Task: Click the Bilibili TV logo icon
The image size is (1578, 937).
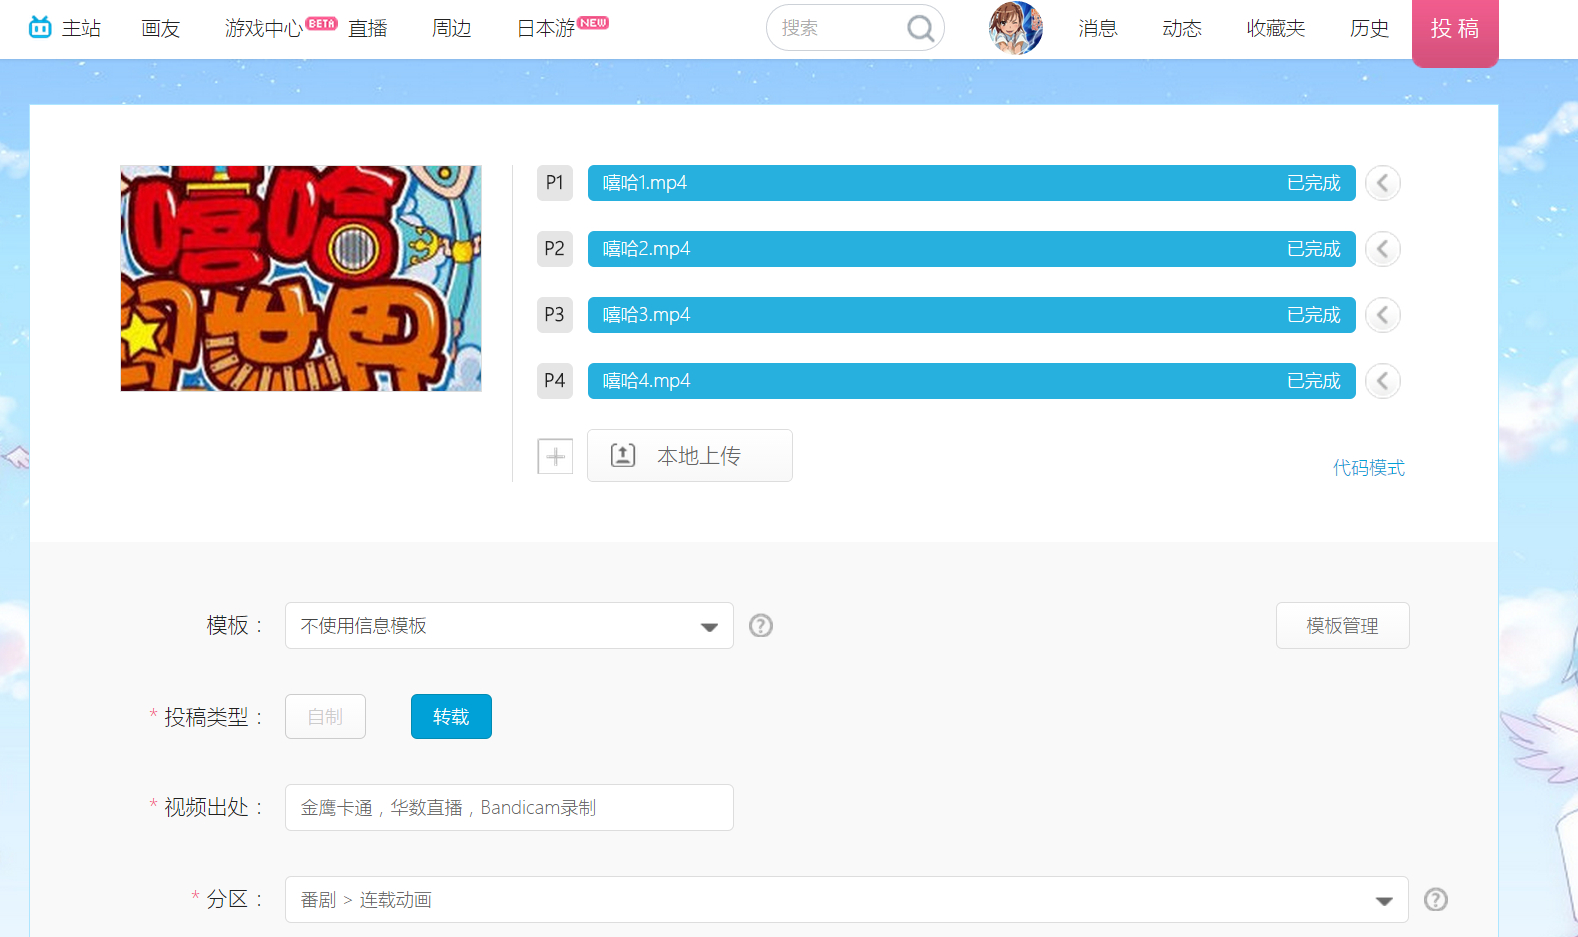Action: pyautogui.click(x=40, y=27)
